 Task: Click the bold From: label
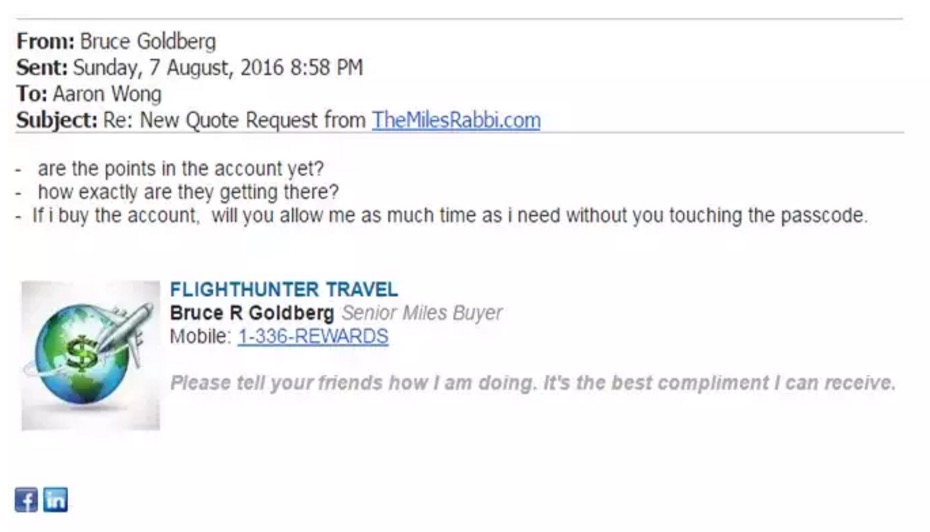(x=46, y=42)
